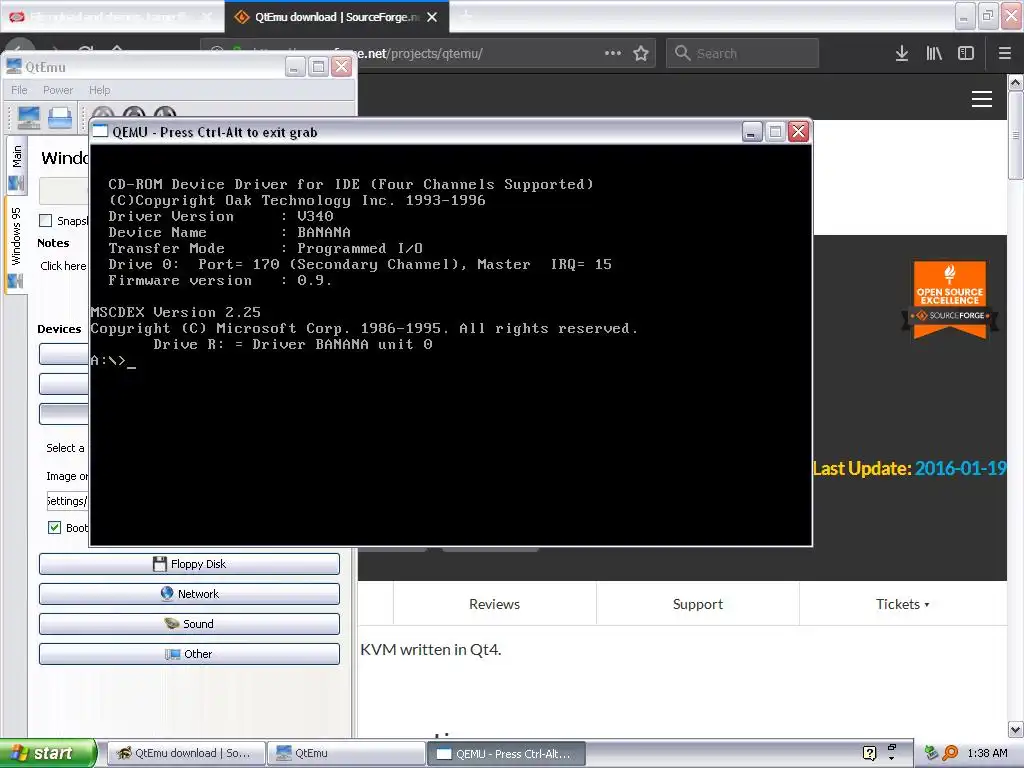
Task: Switch to QtEmu taskbar button
Action: tap(346, 753)
